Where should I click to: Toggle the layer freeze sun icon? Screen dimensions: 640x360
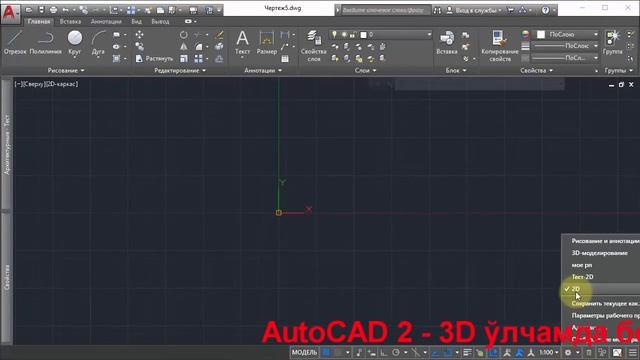click(344, 35)
